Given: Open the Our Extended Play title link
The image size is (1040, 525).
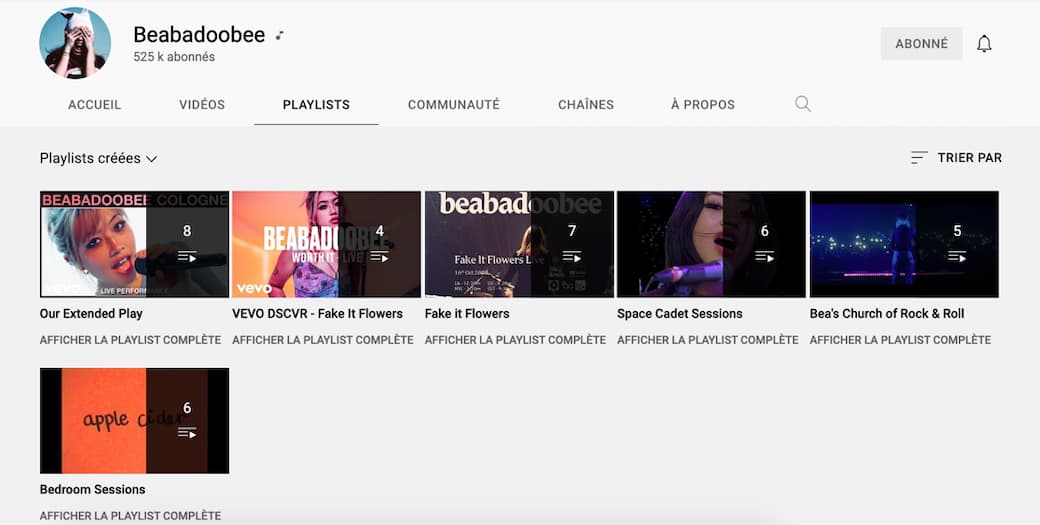Looking at the screenshot, I should point(91,314).
